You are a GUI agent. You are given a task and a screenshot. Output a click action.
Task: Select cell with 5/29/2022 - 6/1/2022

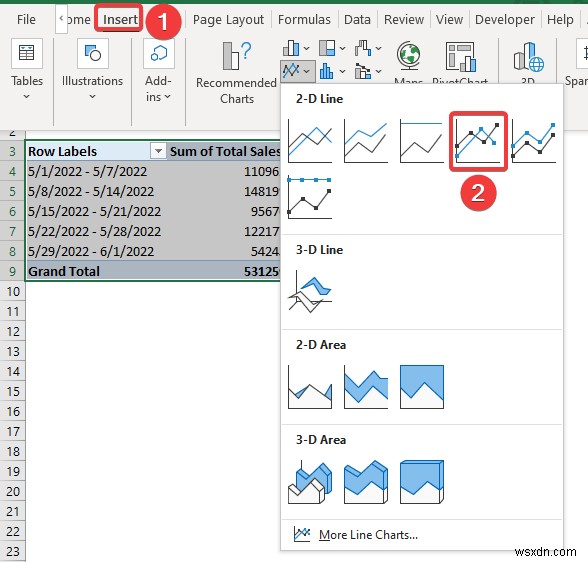click(96, 251)
